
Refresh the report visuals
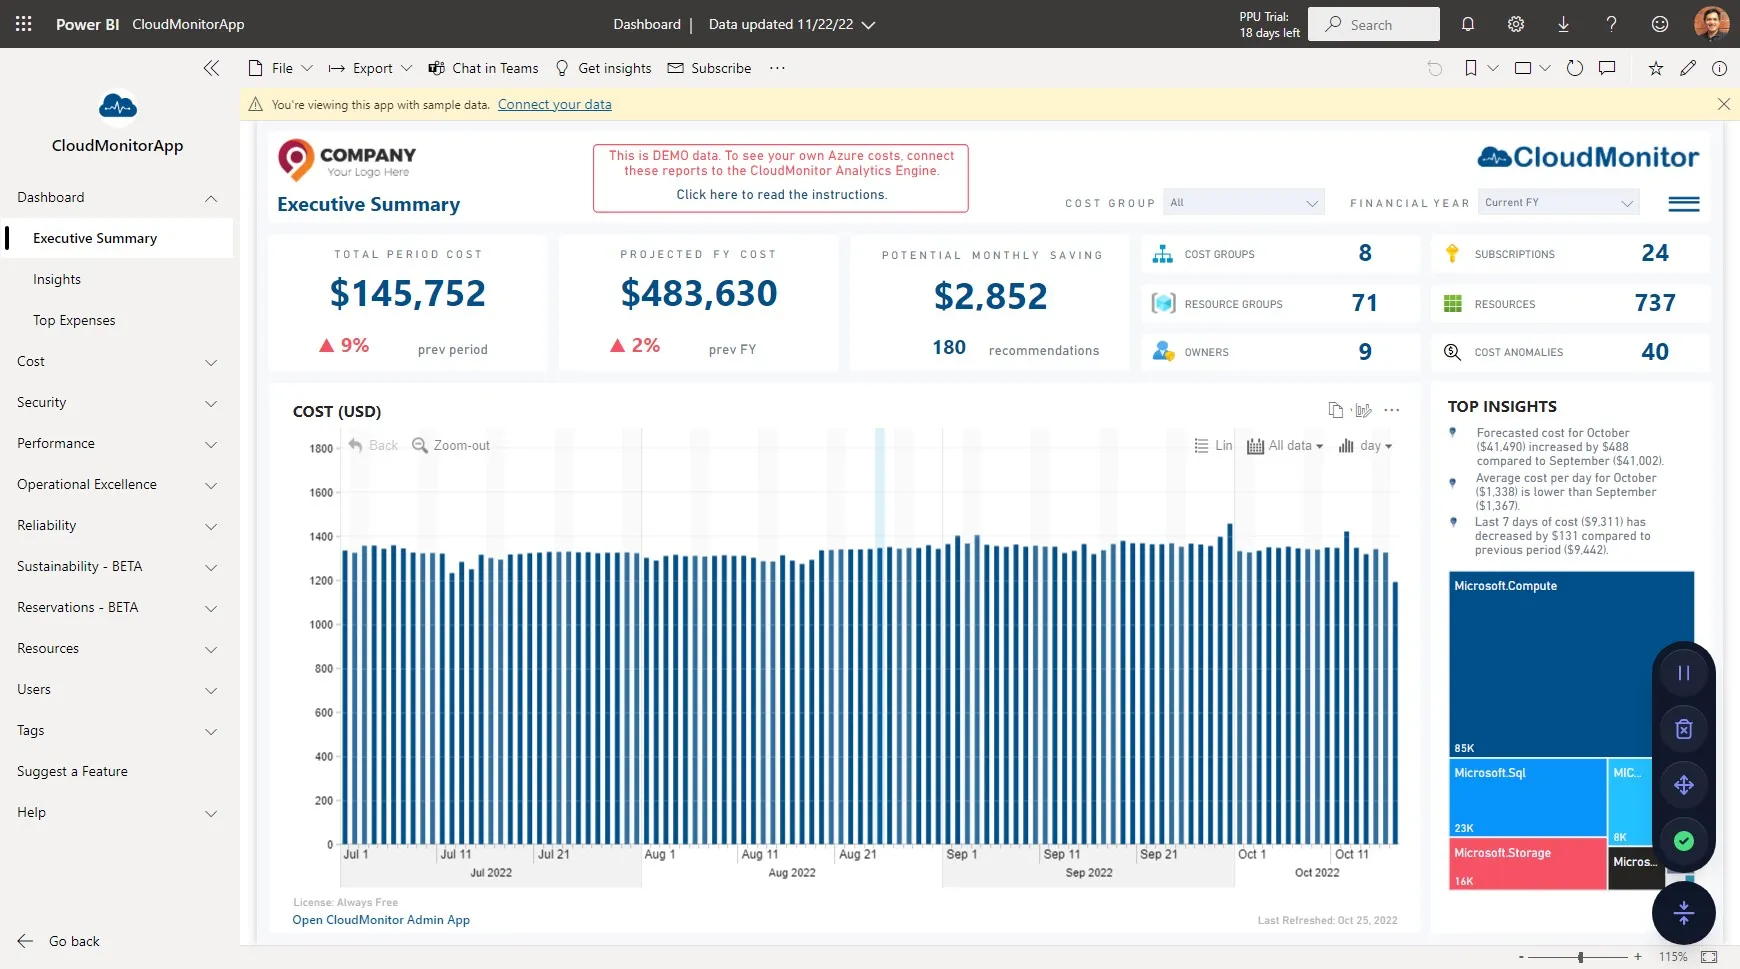pos(1575,68)
